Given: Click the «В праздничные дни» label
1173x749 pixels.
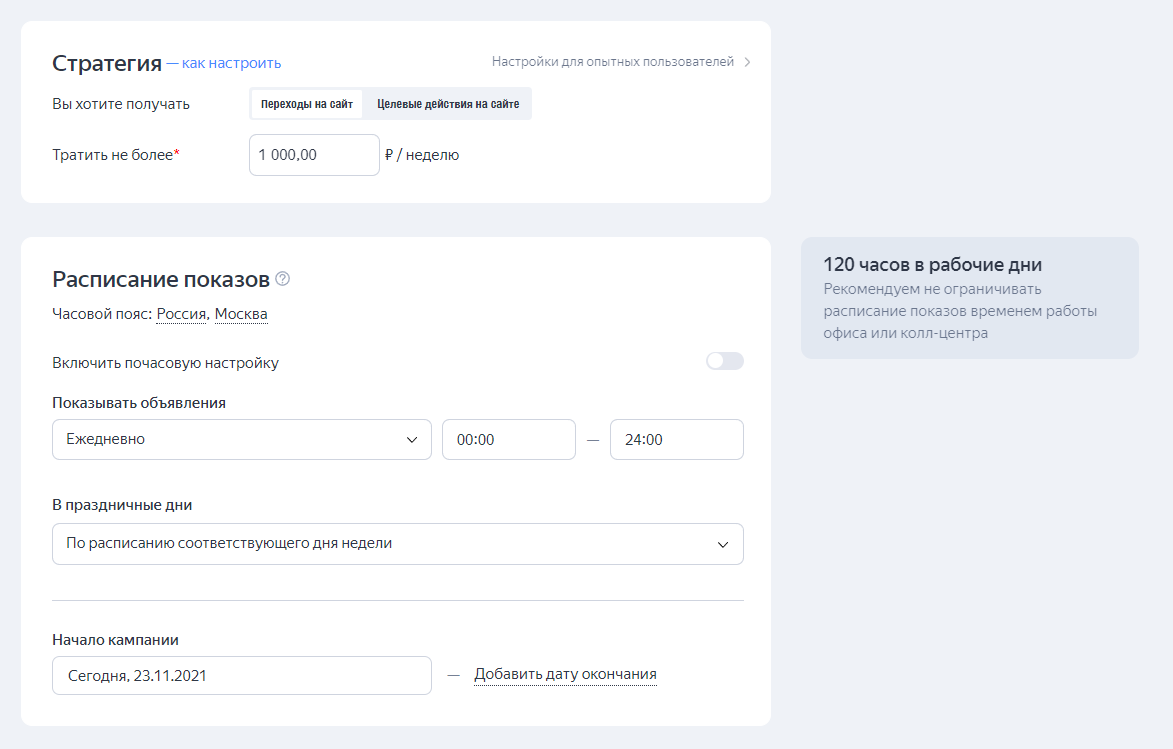Looking at the screenshot, I should tap(122, 505).
